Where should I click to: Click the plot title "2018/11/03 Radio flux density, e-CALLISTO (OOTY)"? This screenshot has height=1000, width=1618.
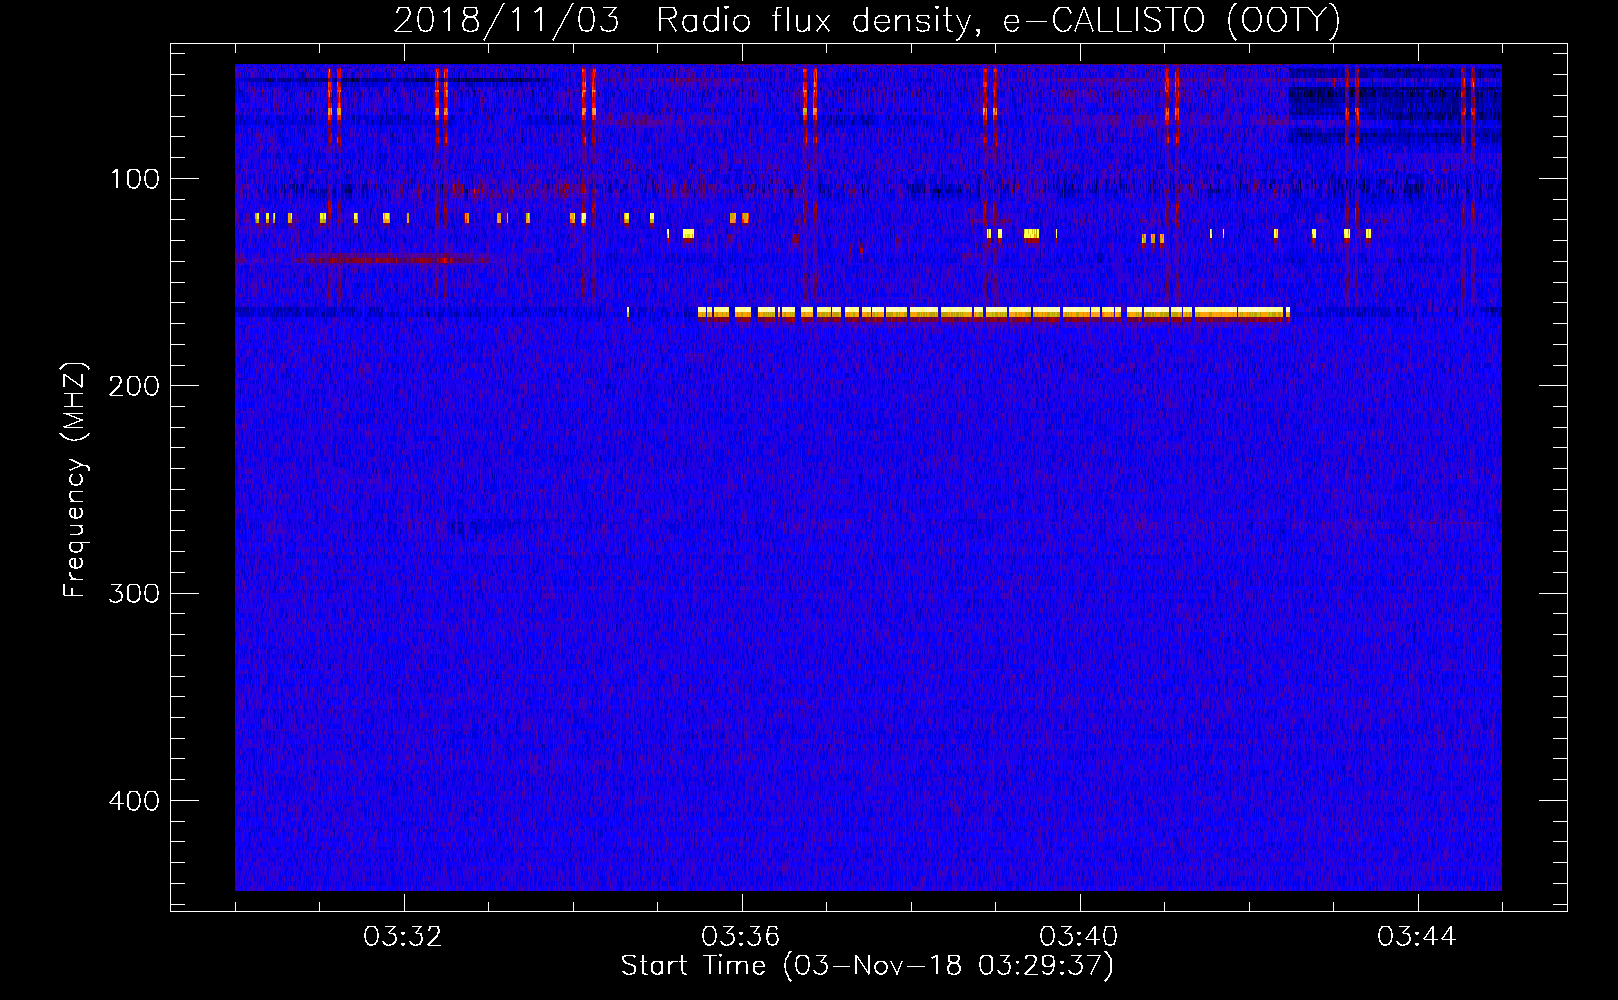tap(867, 20)
